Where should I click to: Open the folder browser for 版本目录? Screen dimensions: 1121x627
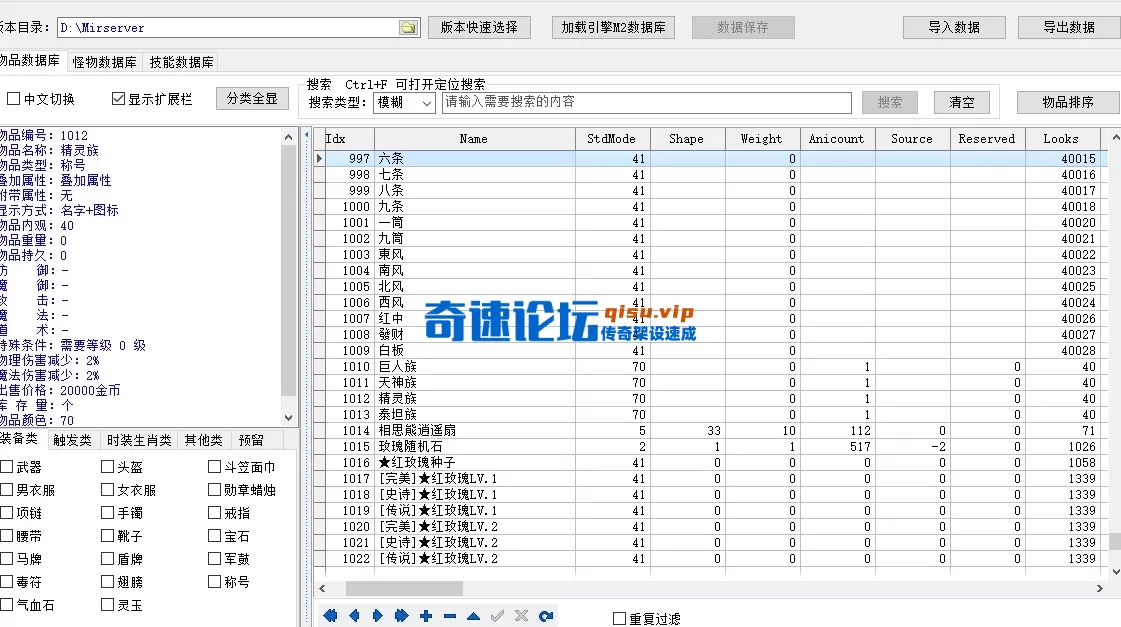coord(408,27)
